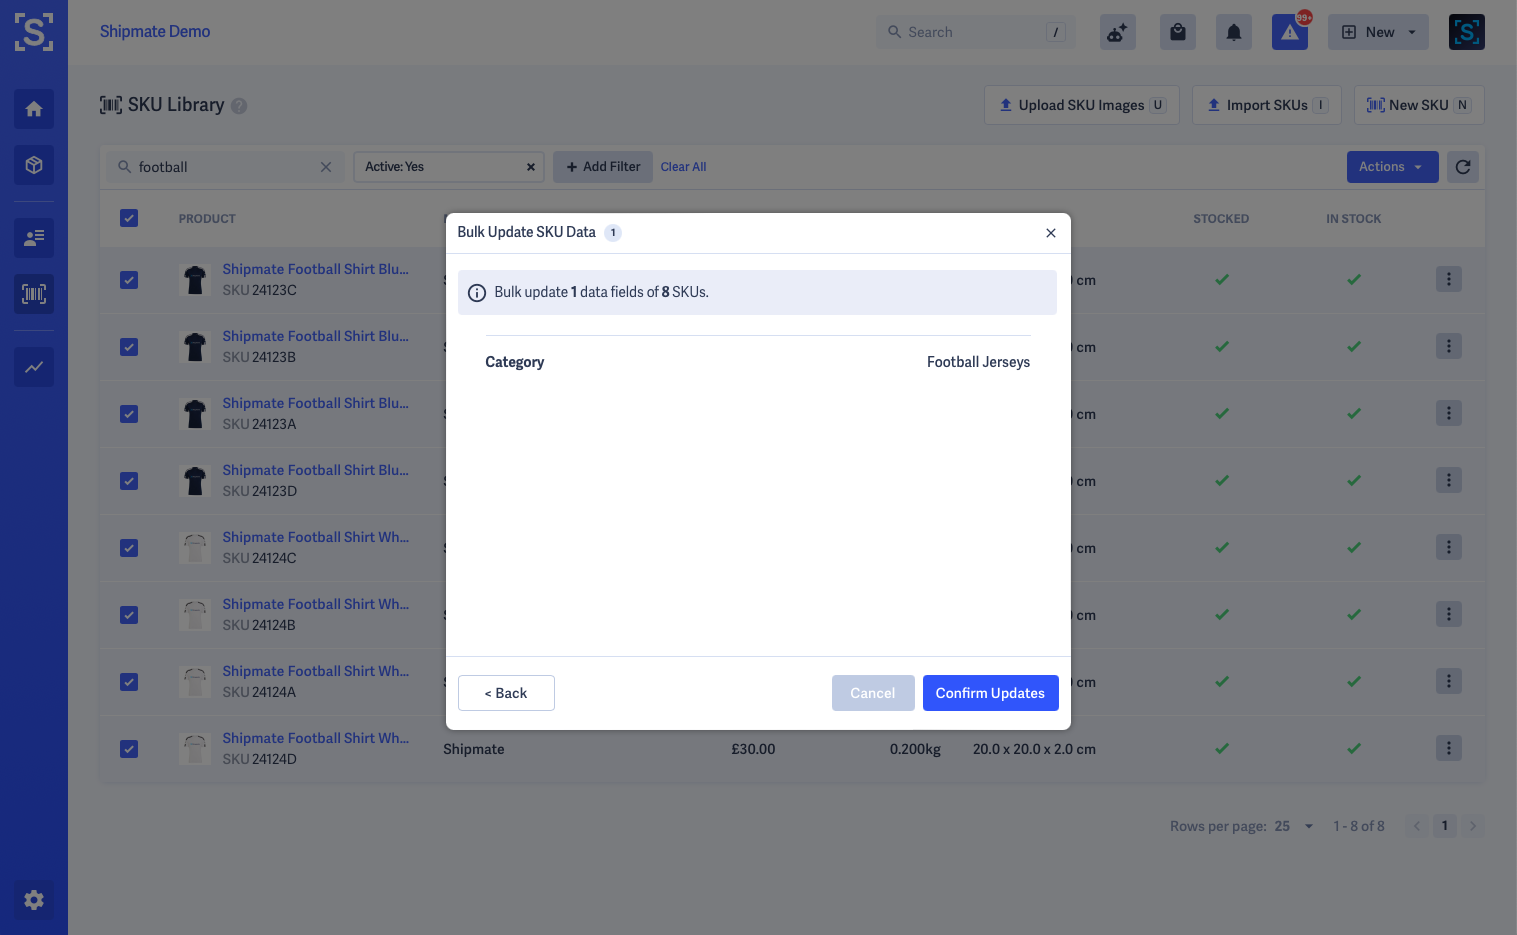Open the SKU barcode icon in sidebar
1517x935 pixels.
[34, 294]
